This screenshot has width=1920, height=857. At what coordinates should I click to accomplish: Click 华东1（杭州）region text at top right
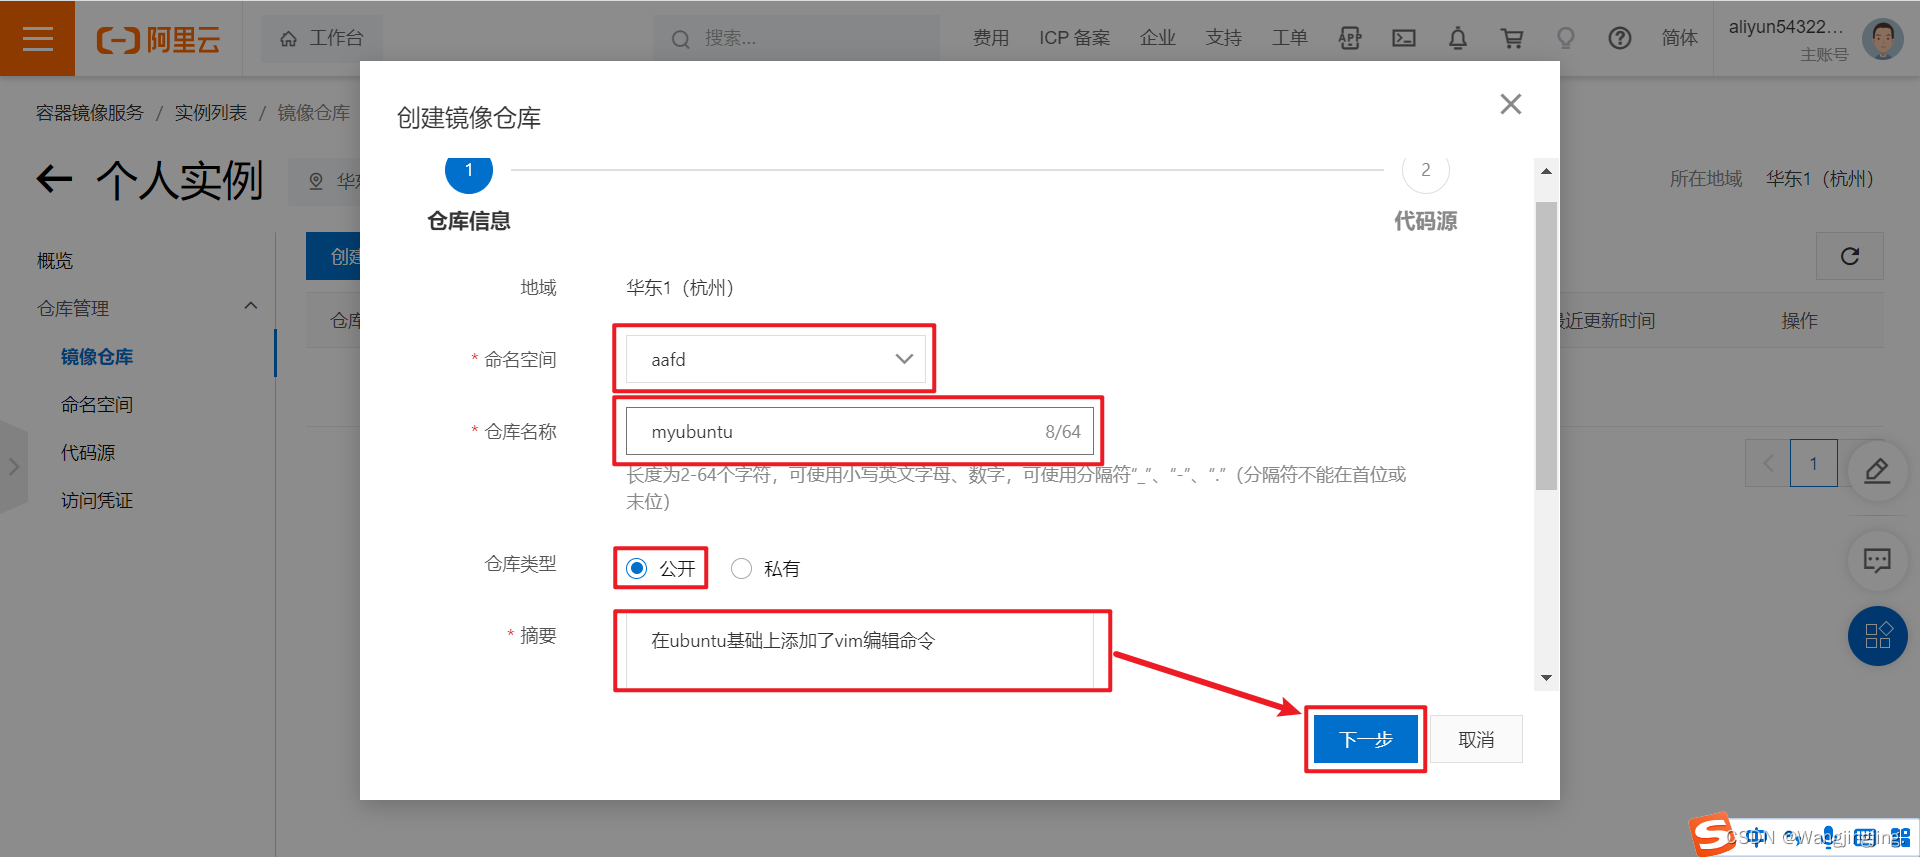coord(1819,179)
